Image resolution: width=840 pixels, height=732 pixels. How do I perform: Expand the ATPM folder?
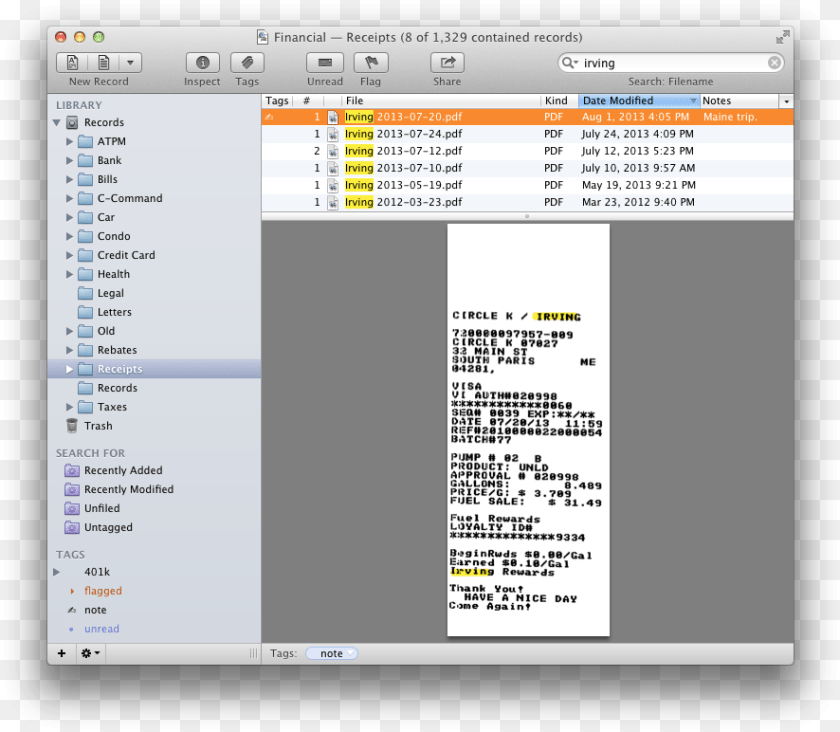coord(69,141)
